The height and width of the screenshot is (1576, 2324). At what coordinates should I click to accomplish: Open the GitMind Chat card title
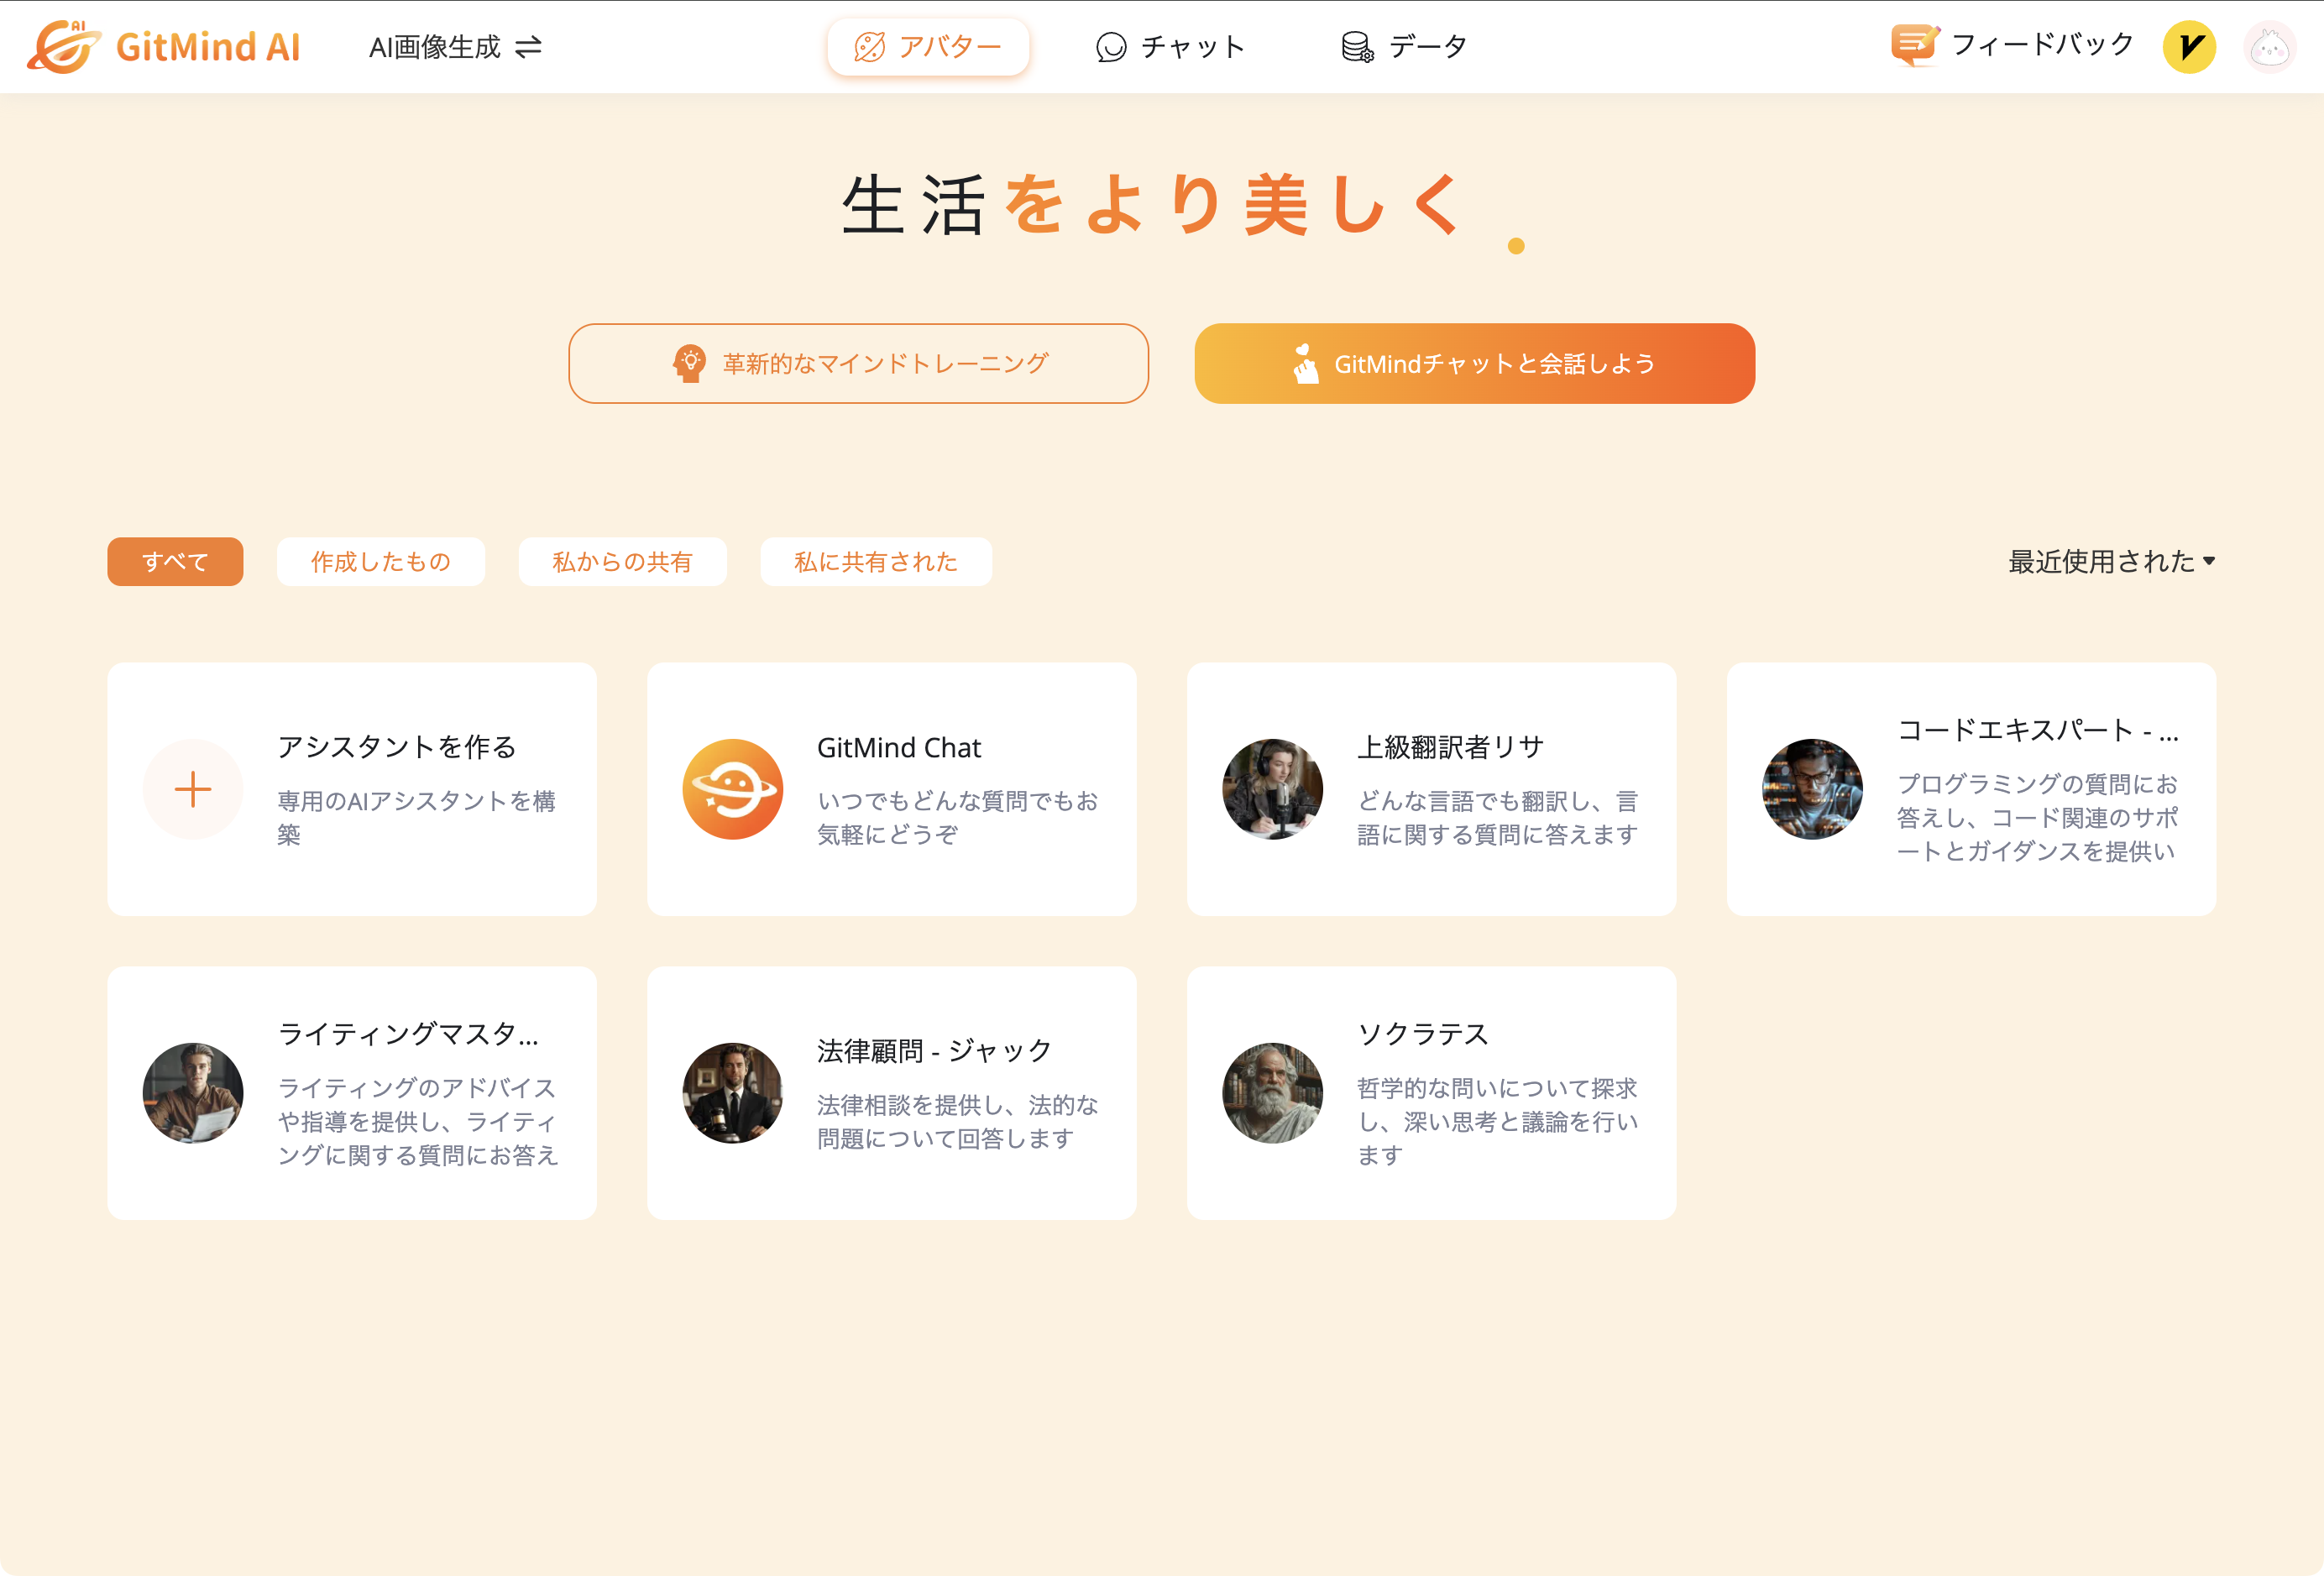[899, 747]
